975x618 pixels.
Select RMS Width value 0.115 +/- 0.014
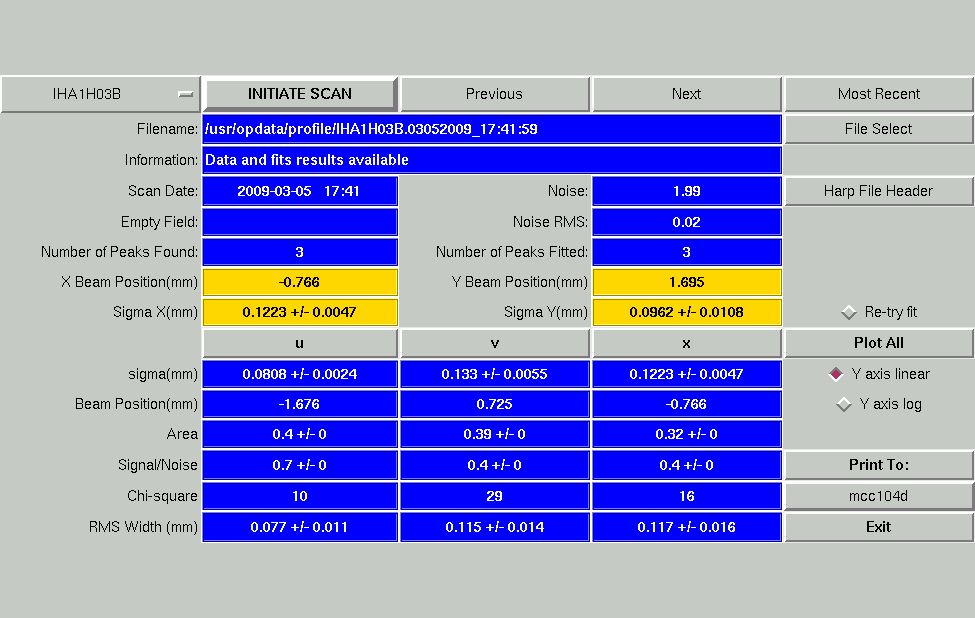coord(494,527)
